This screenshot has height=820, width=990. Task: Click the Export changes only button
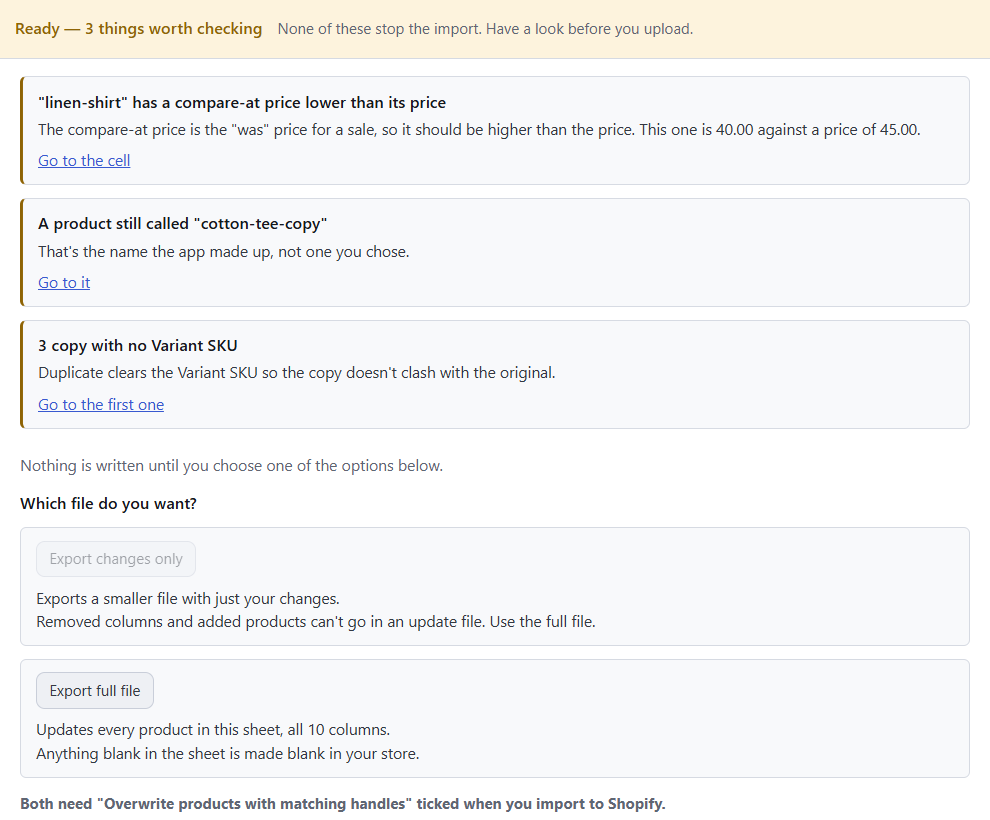[x=116, y=559]
